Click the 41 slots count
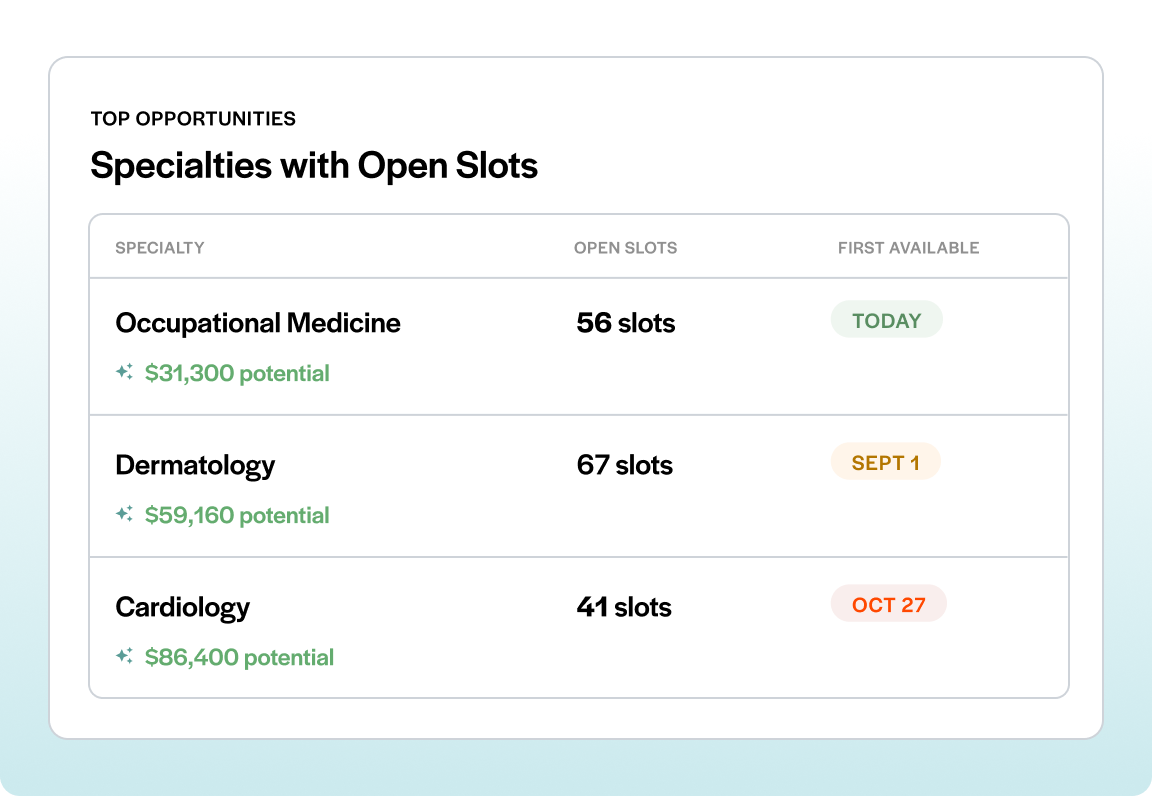The height and width of the screenshot is (796, 1152). tap(624, 606)
